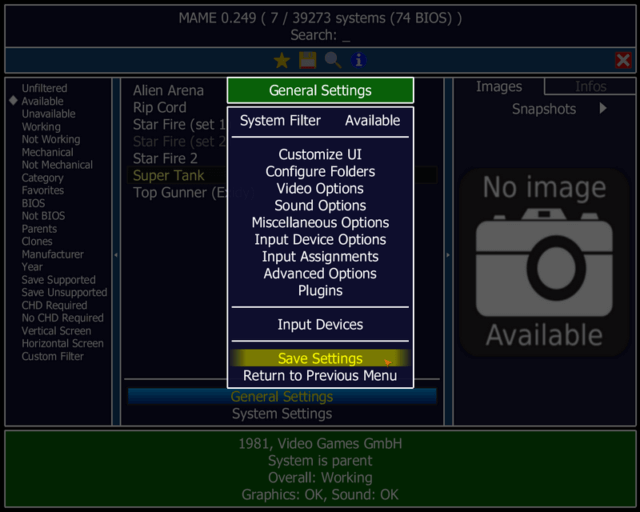Open Miscellaneous Options
This screenshot has width=640, height=512.
tap(320, 223)
